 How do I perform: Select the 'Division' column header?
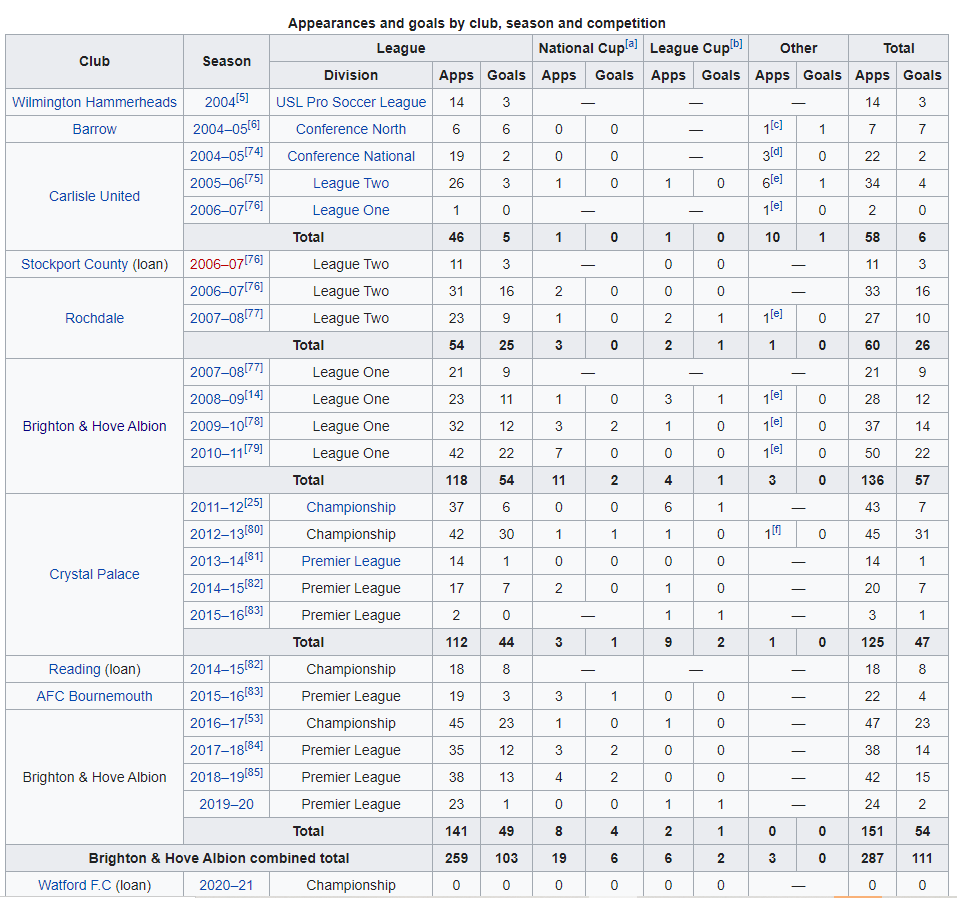pyautogui.click(x=350, y=75)
